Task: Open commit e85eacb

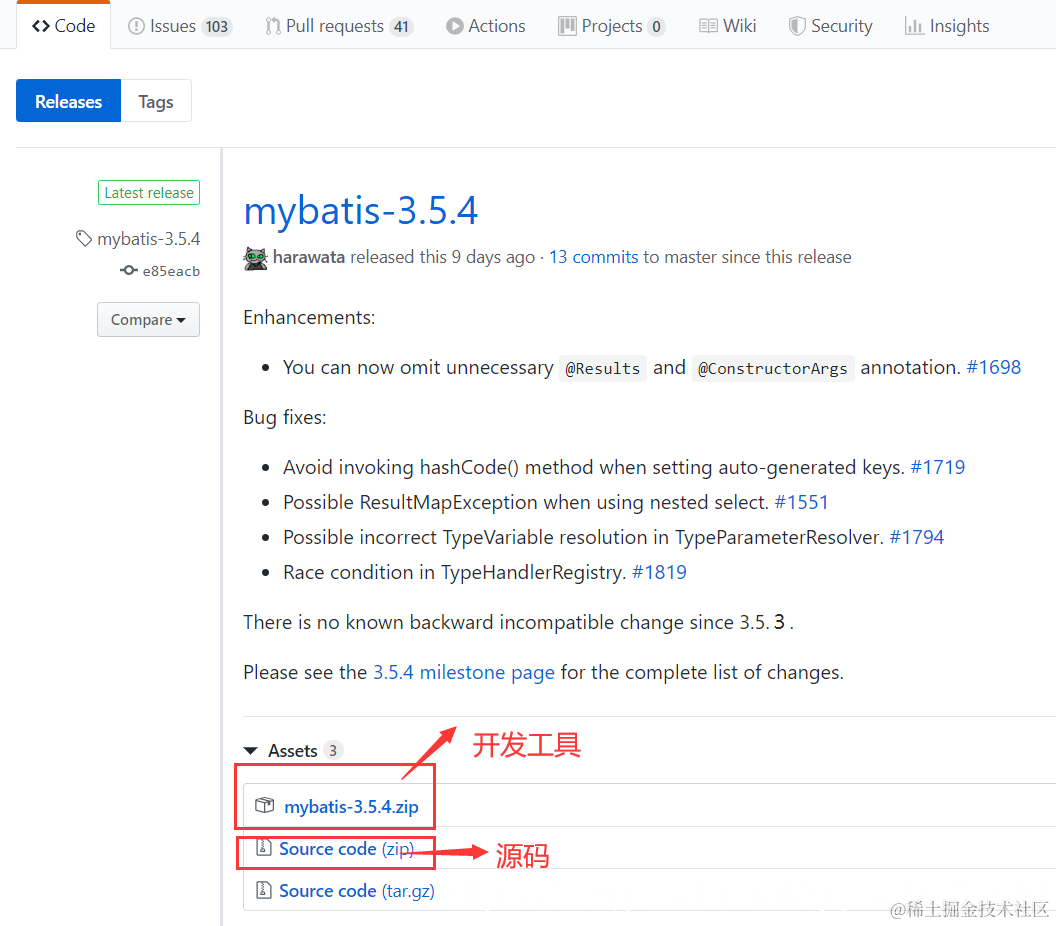Action: 171,271
